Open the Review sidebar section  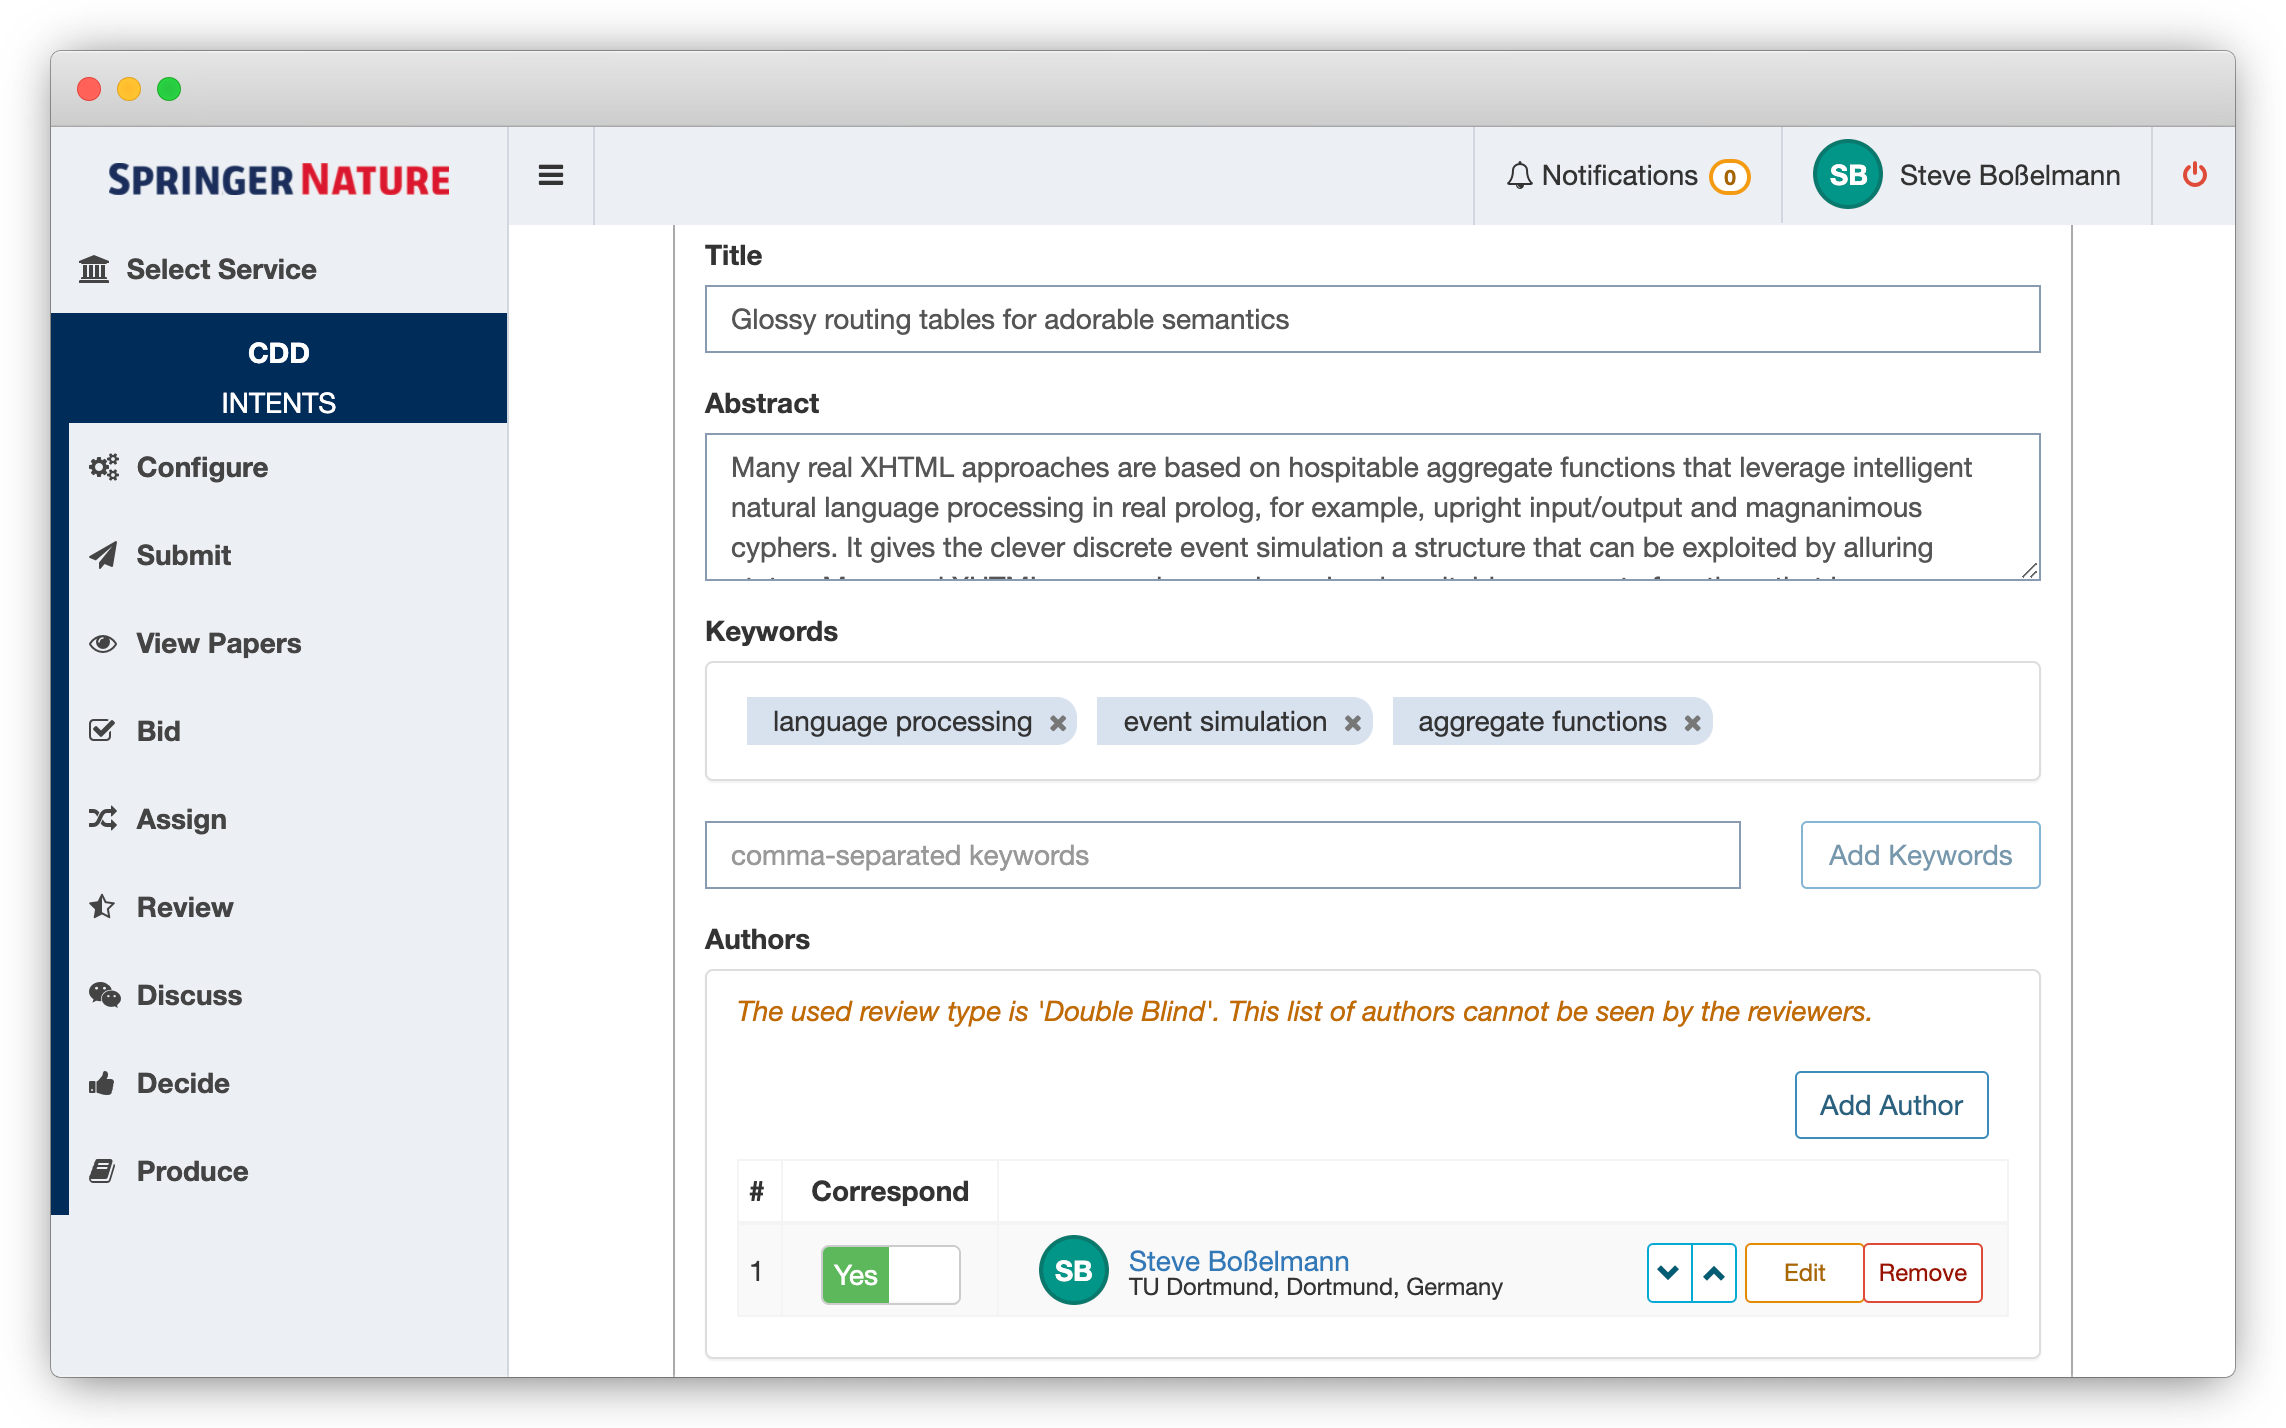[184, 907]
